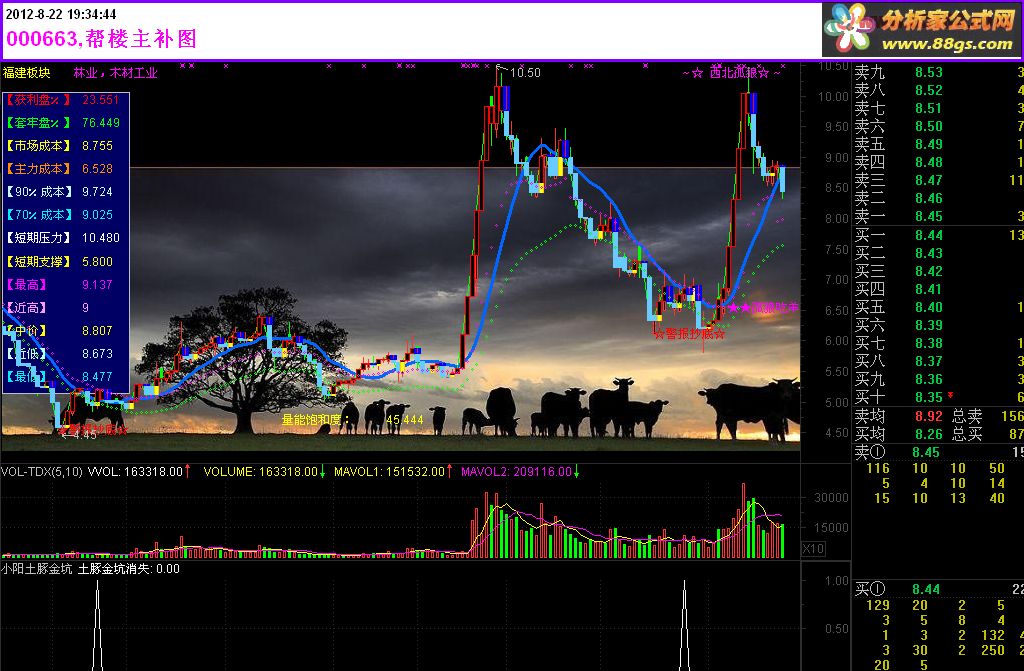Select the 套牢盘% 76.449 row
Screen dimensions: 1024x671
pos(63,122)
